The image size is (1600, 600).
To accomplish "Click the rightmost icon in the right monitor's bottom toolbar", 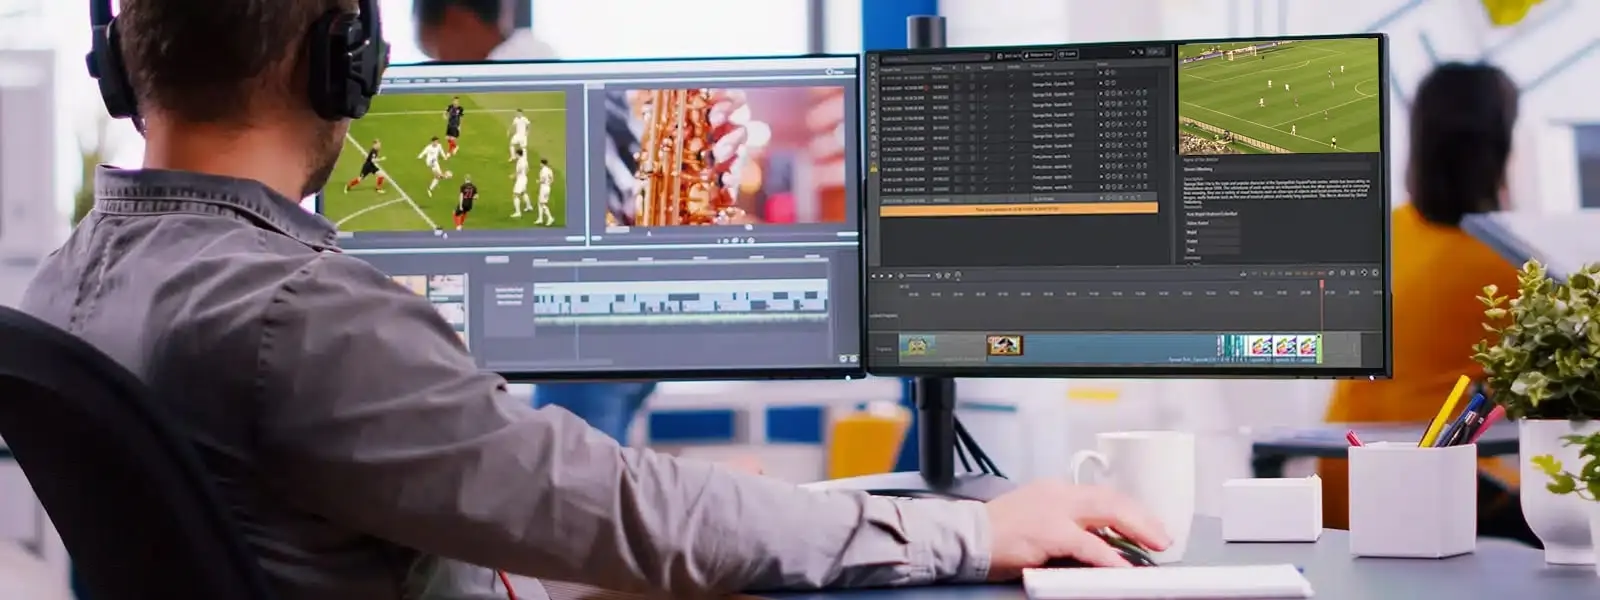I will (x=1375, y=272).
